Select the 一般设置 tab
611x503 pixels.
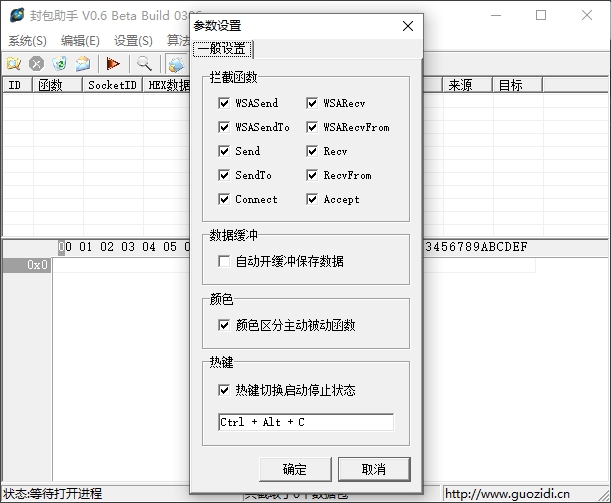click(223, 49)
